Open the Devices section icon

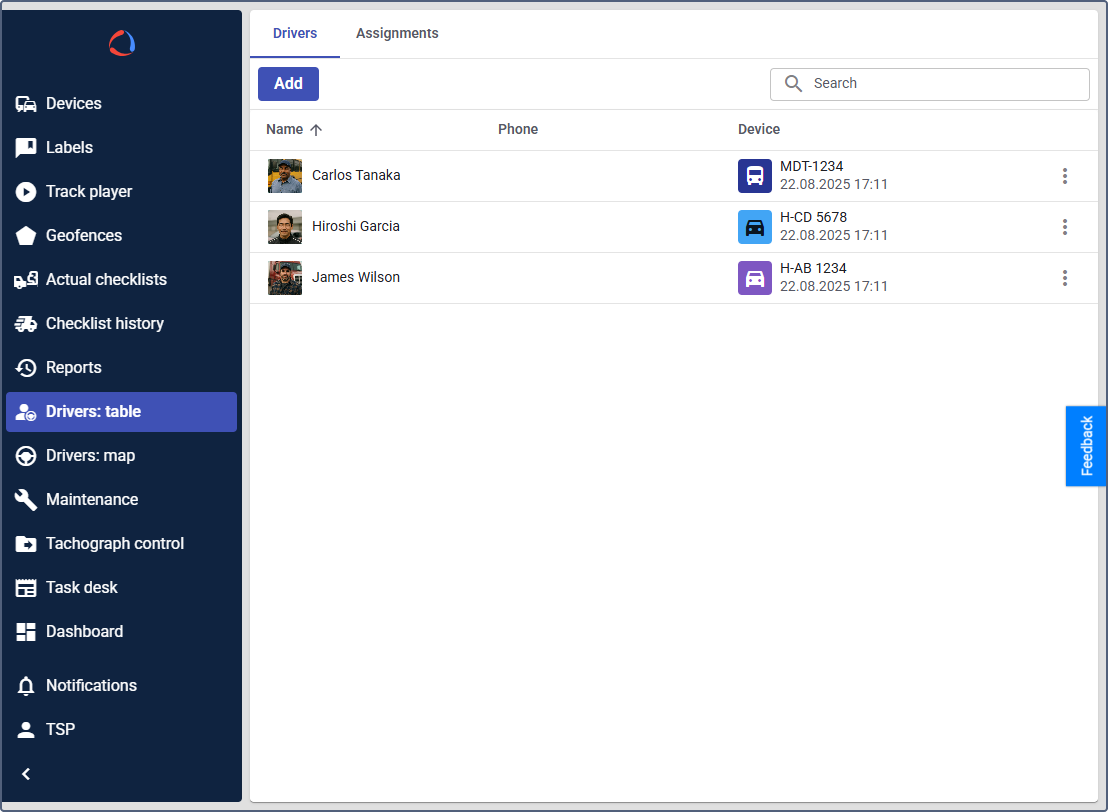click(x=26, y=104)
